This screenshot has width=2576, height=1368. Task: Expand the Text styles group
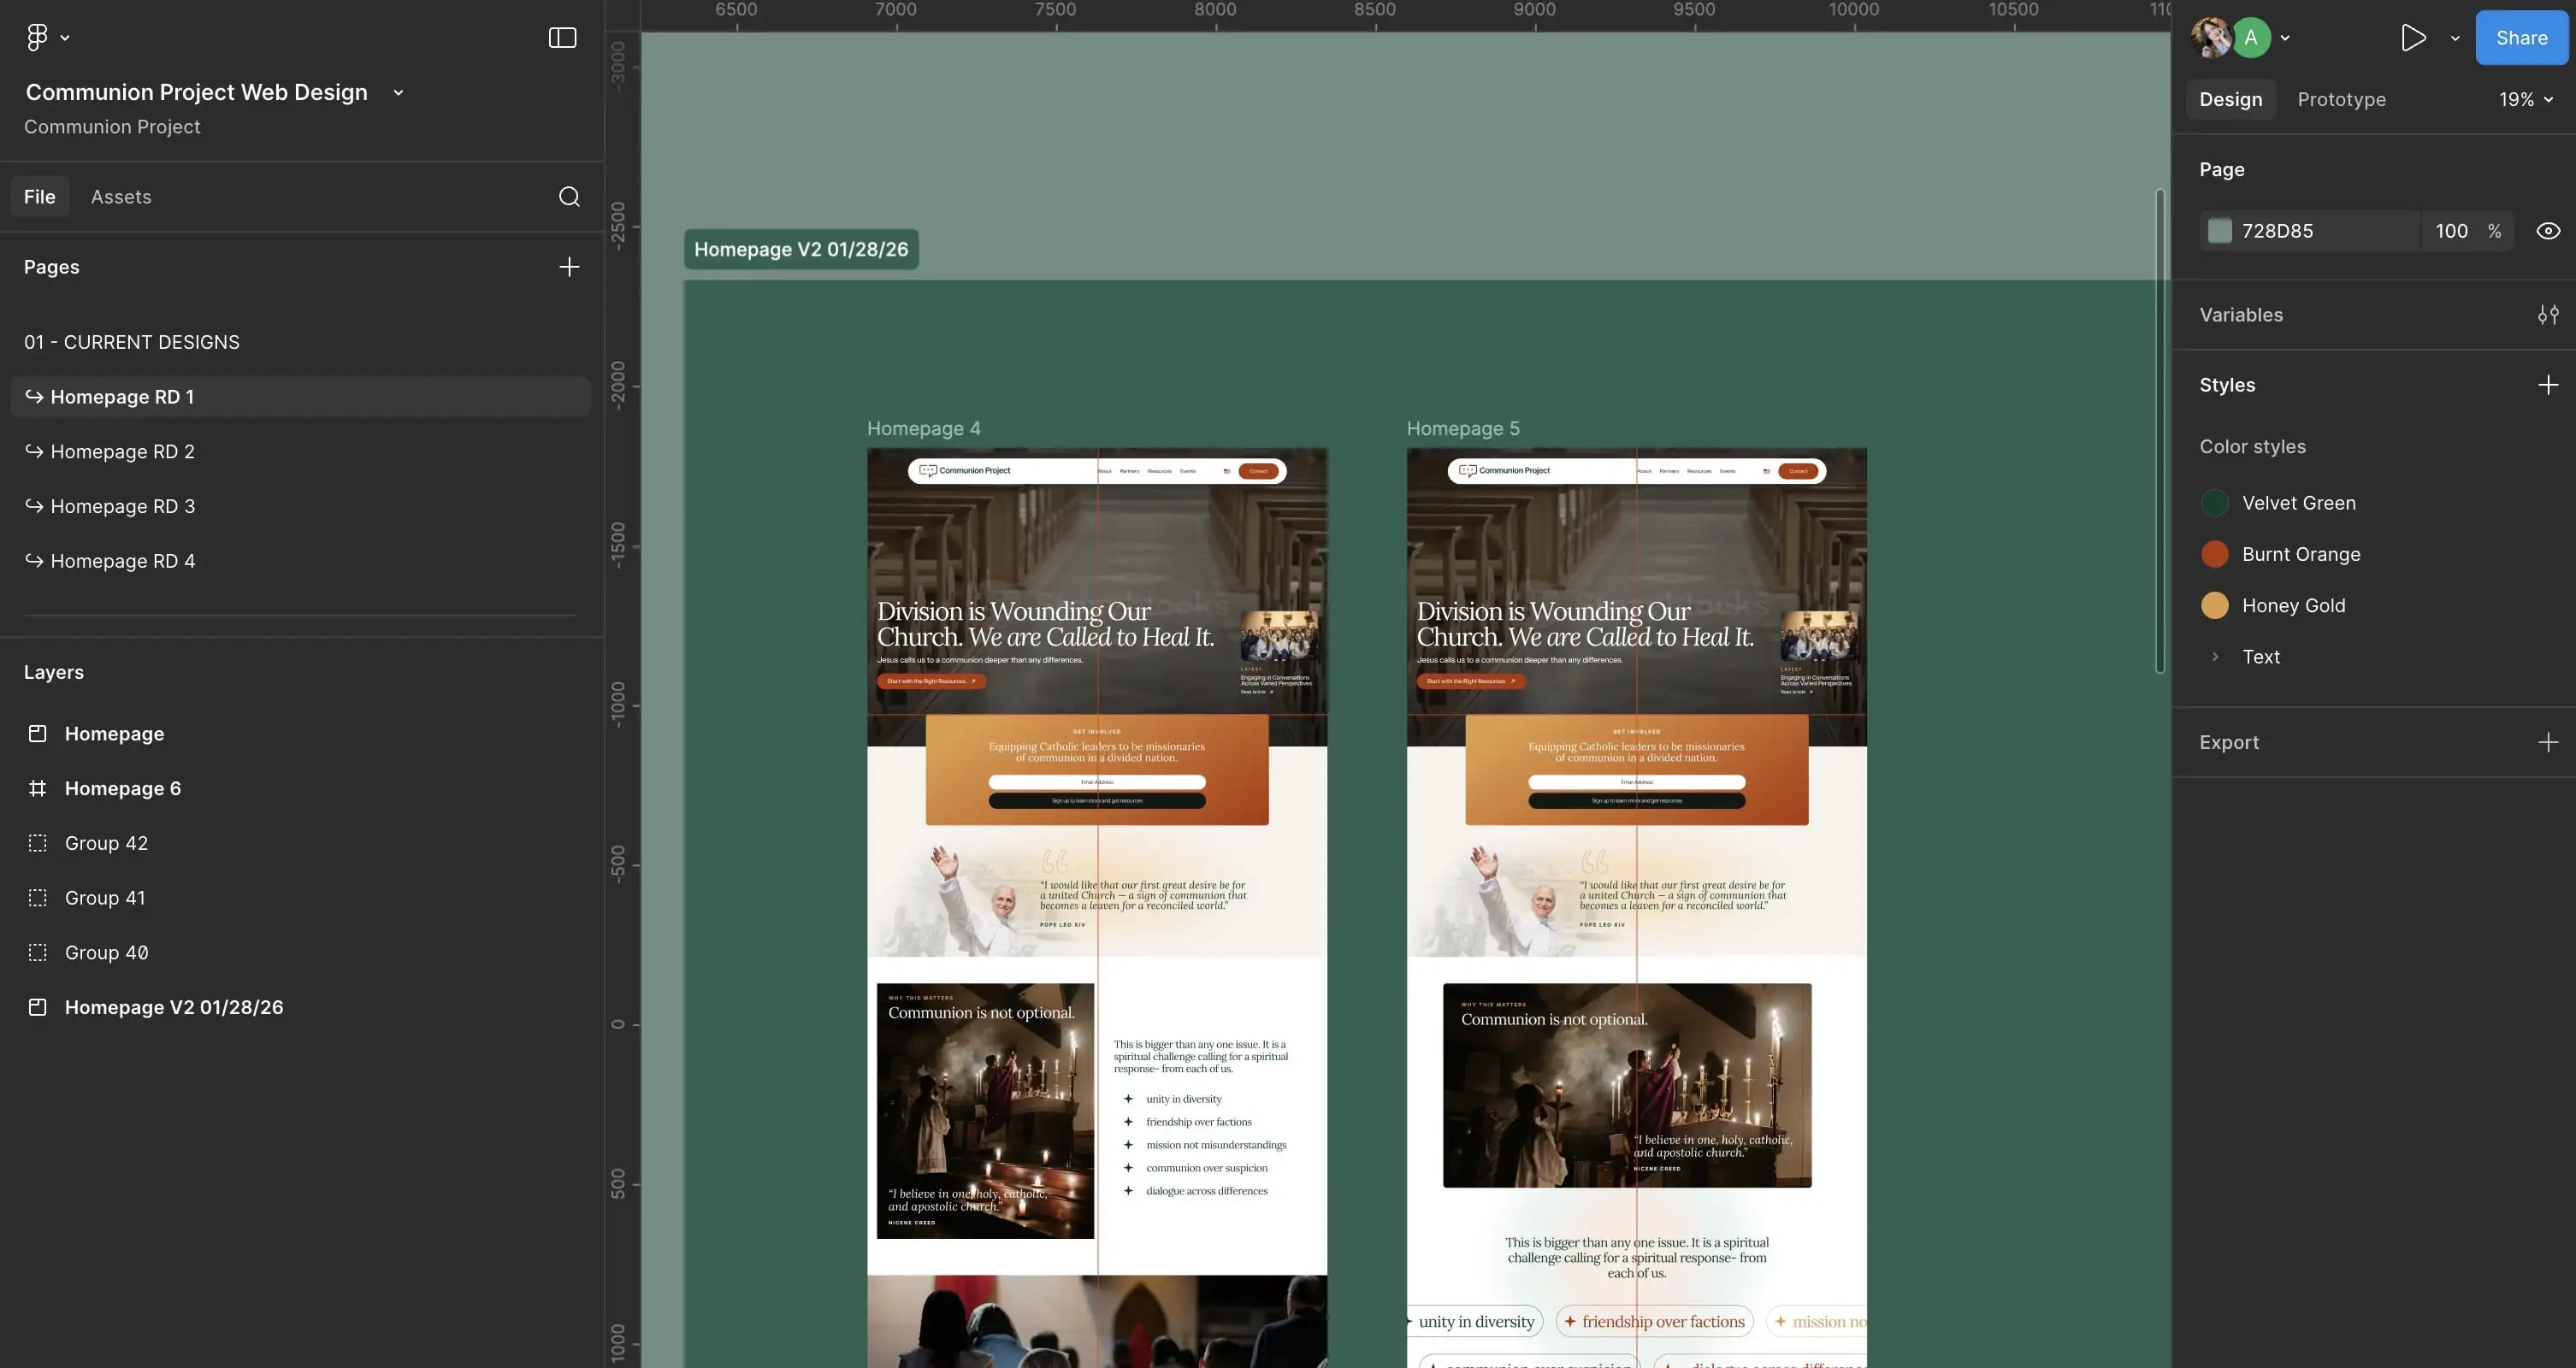tap(2215, 657)
